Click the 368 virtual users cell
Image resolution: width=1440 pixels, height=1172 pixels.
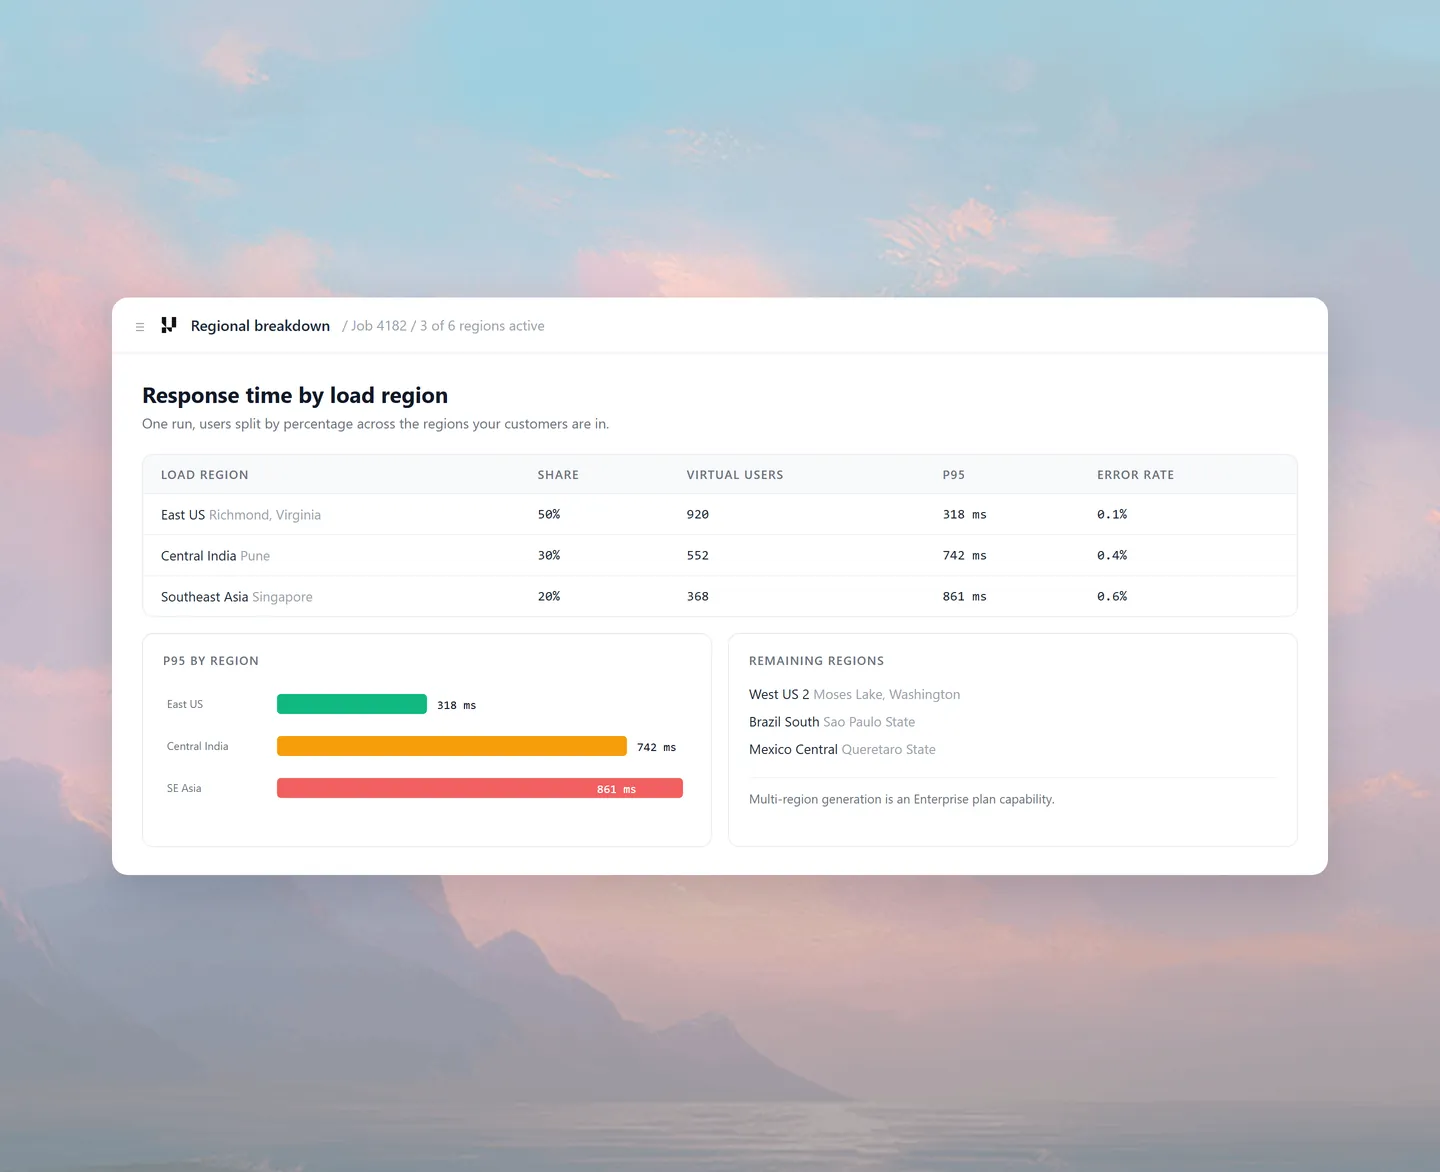[x=698, y=597]
